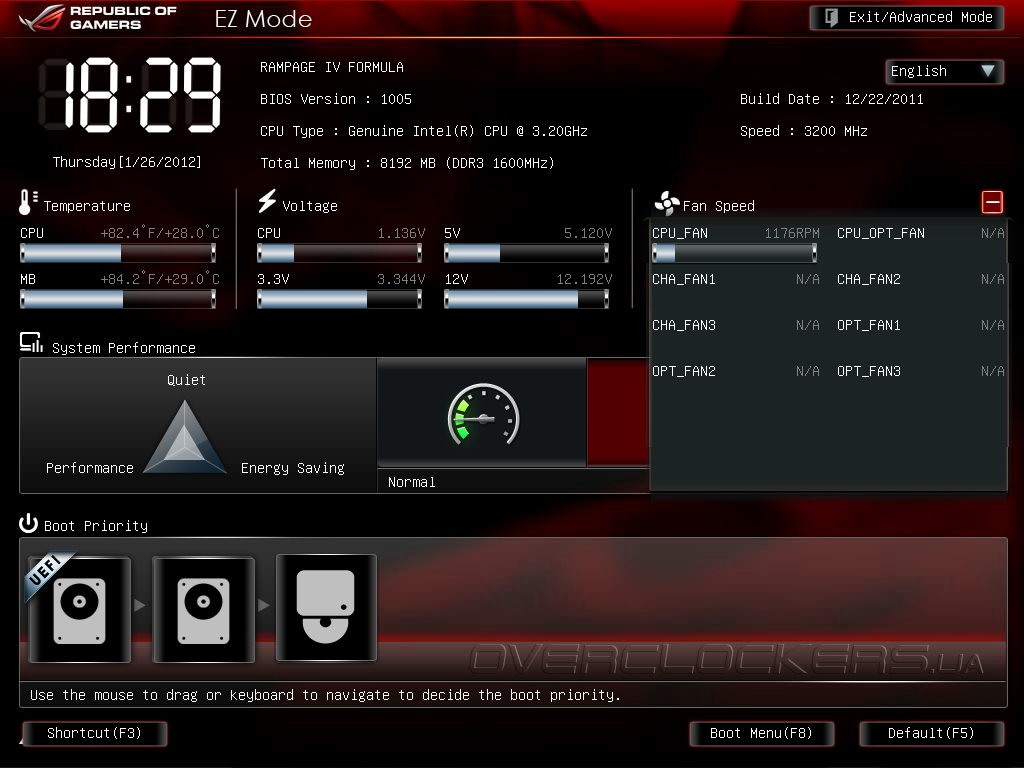Click the 5V voltage bar

(526, 253)
